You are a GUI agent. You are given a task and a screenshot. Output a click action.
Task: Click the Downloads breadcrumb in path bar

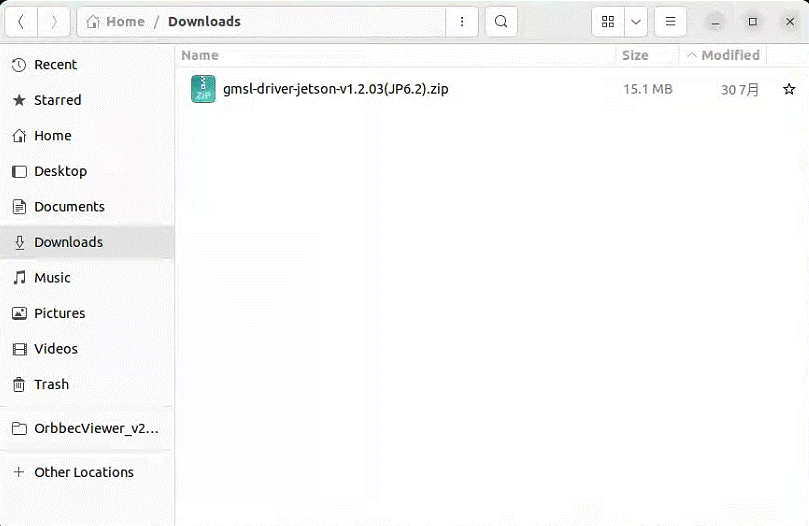(x=204, y=22)
